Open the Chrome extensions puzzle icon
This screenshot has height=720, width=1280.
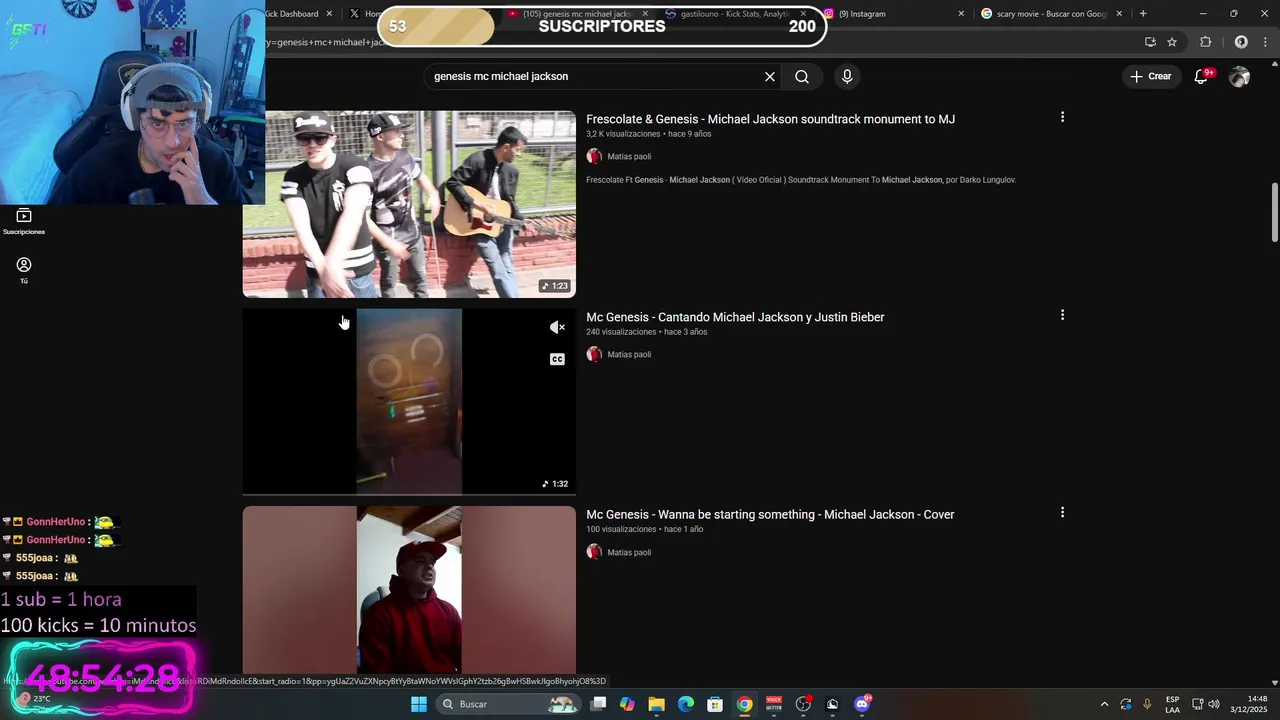coord(1205,42)
